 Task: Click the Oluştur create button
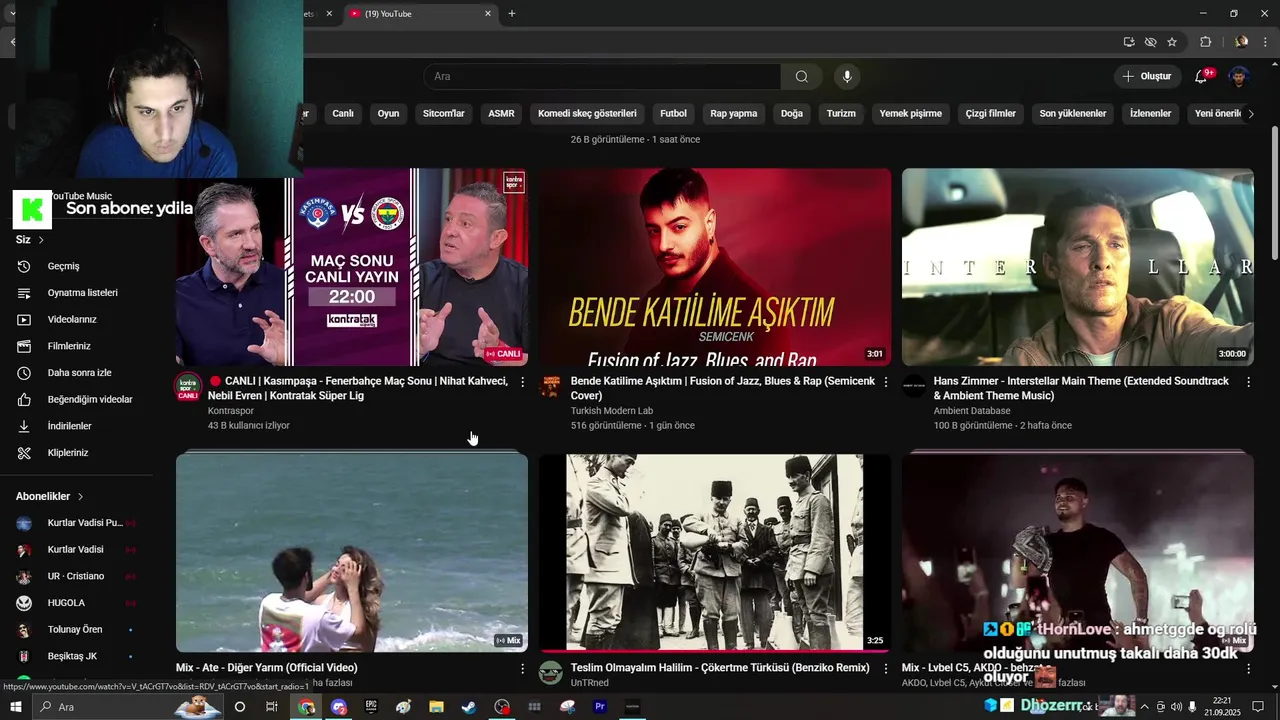point(1146,77)
